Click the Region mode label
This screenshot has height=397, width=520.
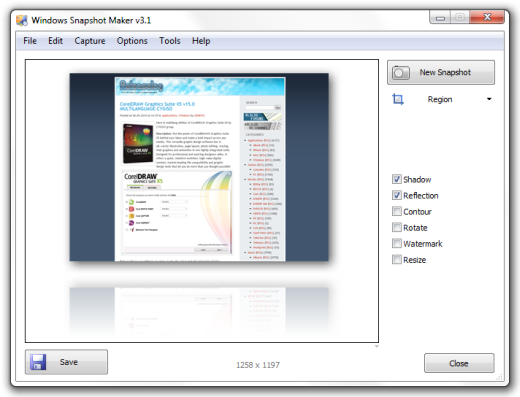point(440,99)
